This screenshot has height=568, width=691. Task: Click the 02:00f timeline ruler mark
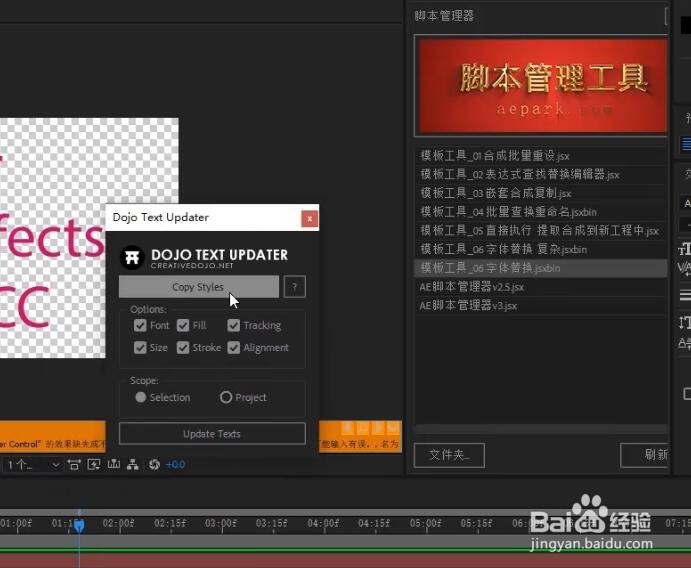pyautogui.click(x=118, y=523)
